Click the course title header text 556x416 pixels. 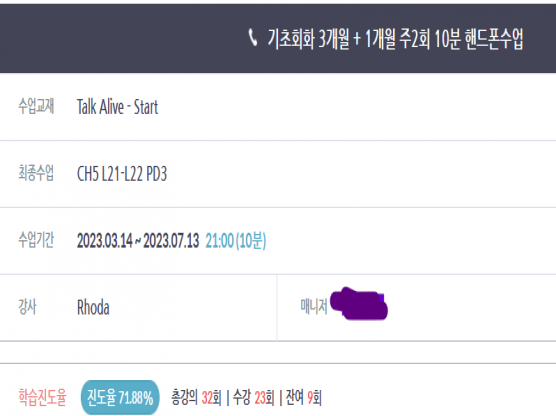(x=395, y=38)
